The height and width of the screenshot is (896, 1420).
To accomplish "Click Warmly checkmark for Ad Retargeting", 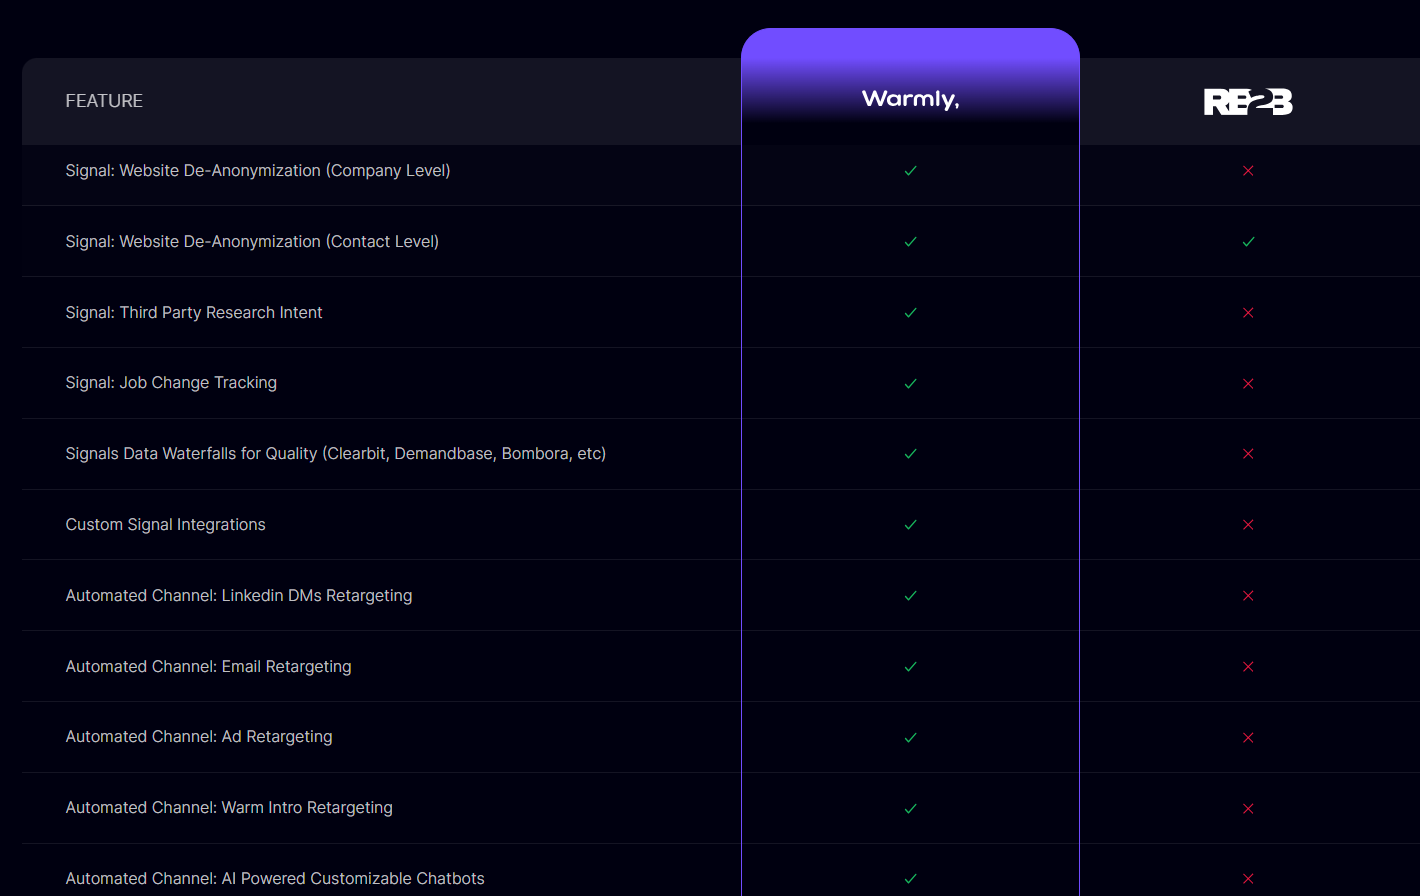I will pyautogui.click(x=910, y=738).
